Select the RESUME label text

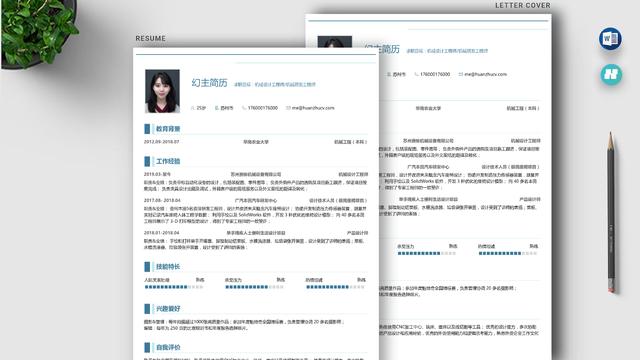click(151, 38)
